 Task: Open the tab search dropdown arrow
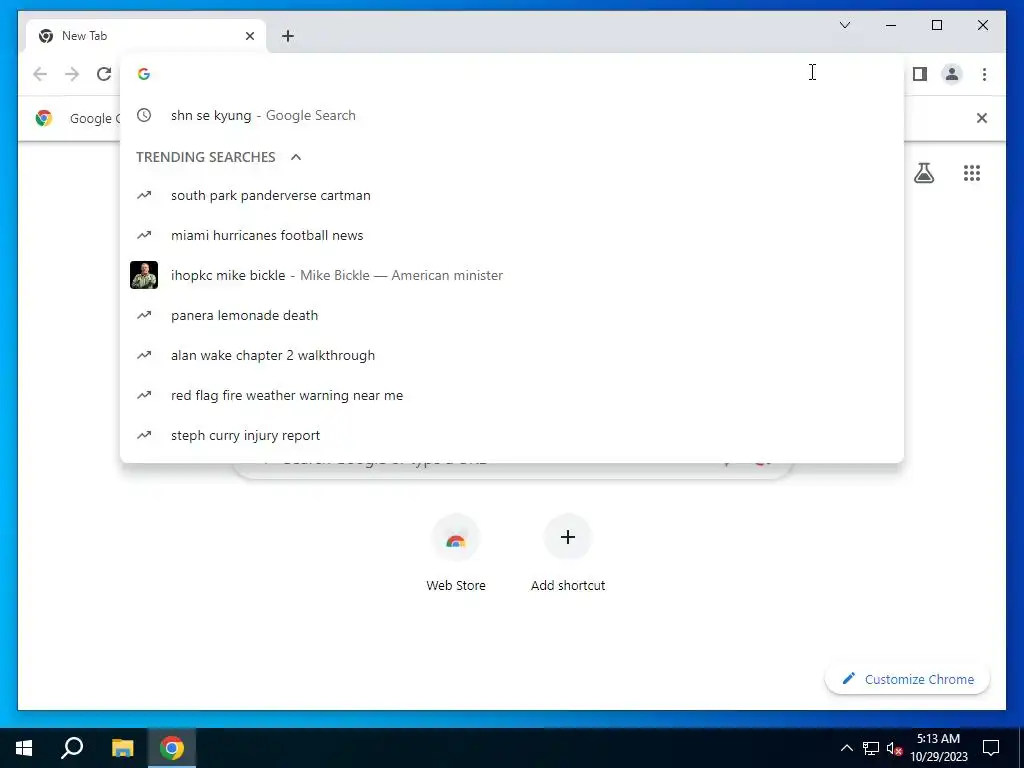(844, 25)
